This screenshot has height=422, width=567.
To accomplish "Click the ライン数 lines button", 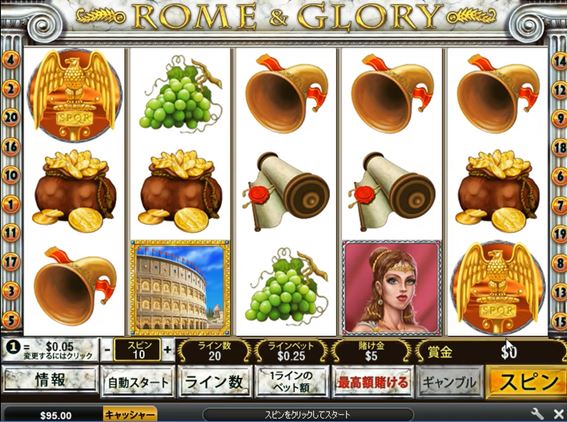I will click(214, 382).
